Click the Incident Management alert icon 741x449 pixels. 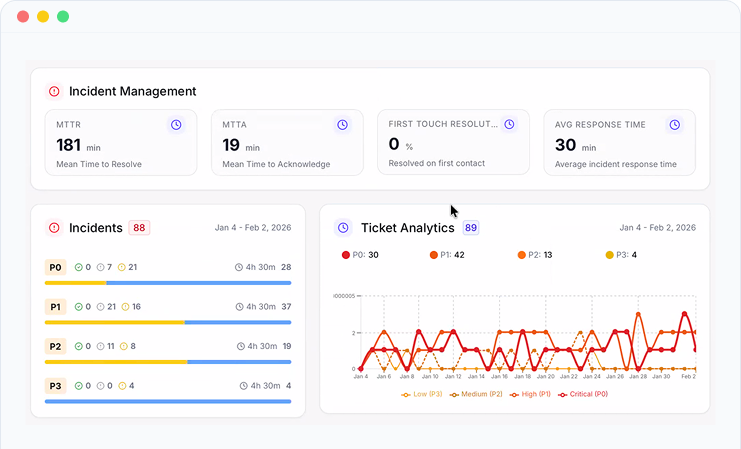click(53, 91)
